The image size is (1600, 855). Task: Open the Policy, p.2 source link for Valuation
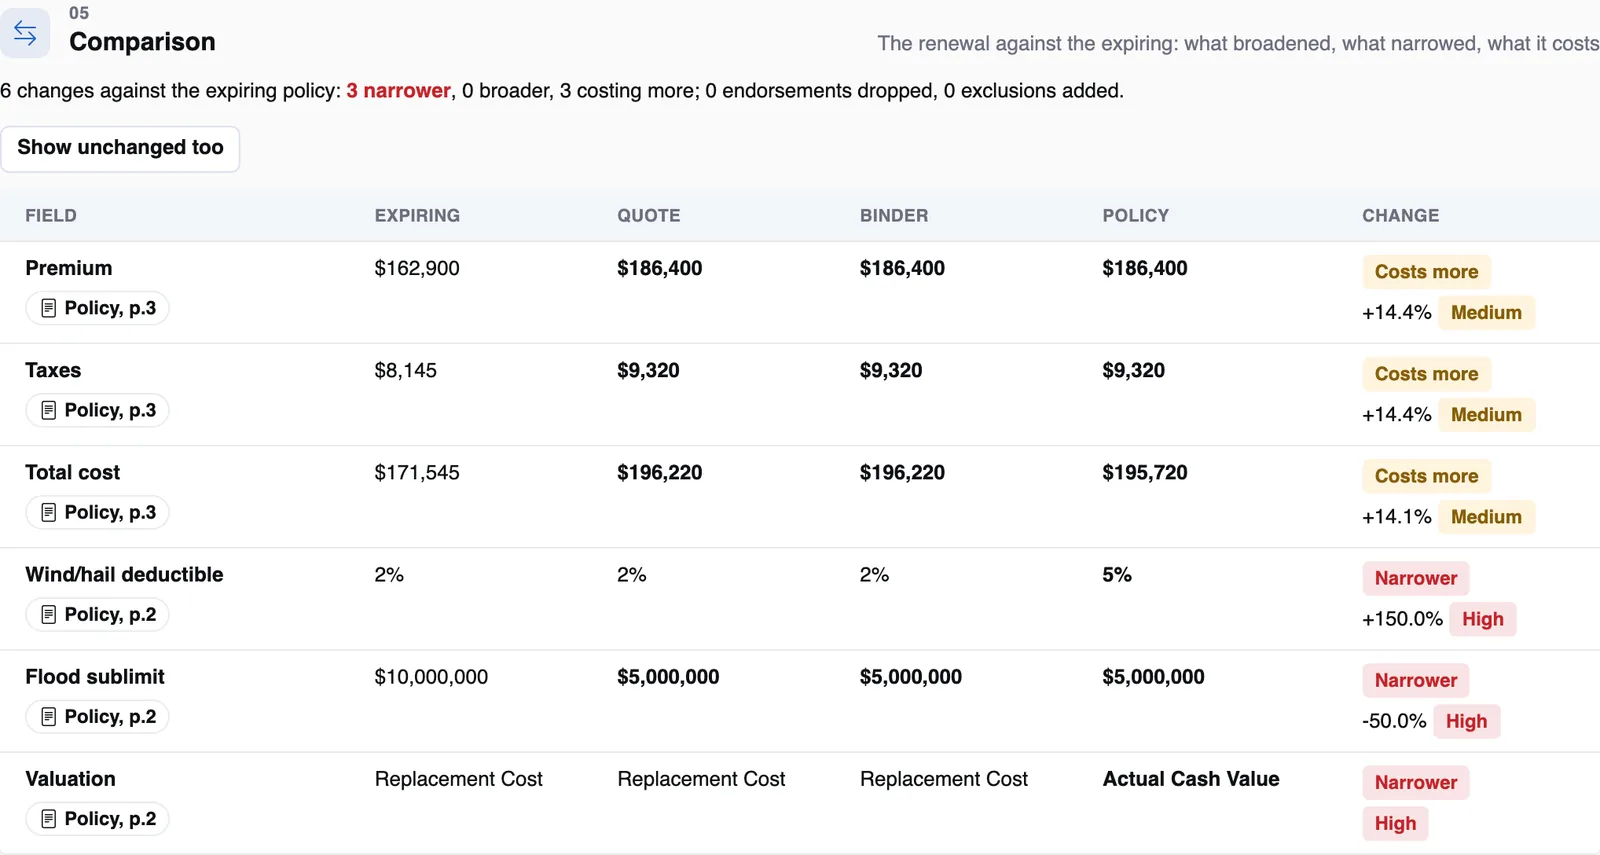pos(97,818)
